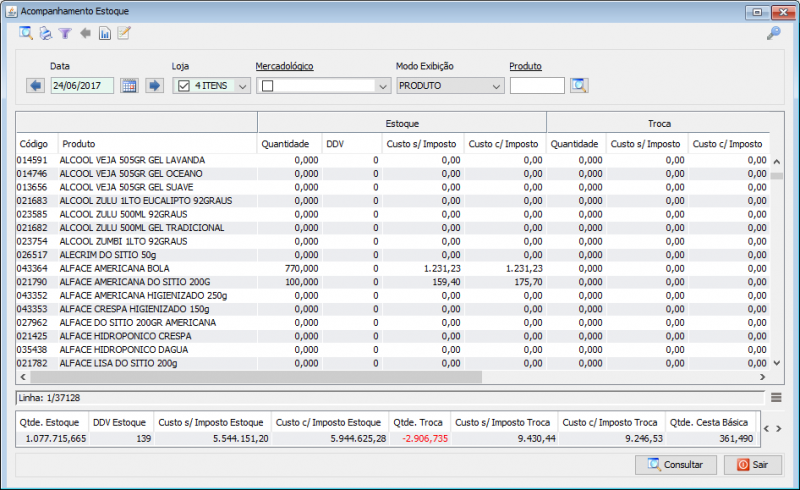The height and width of the screenshot is (490, 800).
Task: Click the table's vertical scrollbar down arrow
Action: 777,363
